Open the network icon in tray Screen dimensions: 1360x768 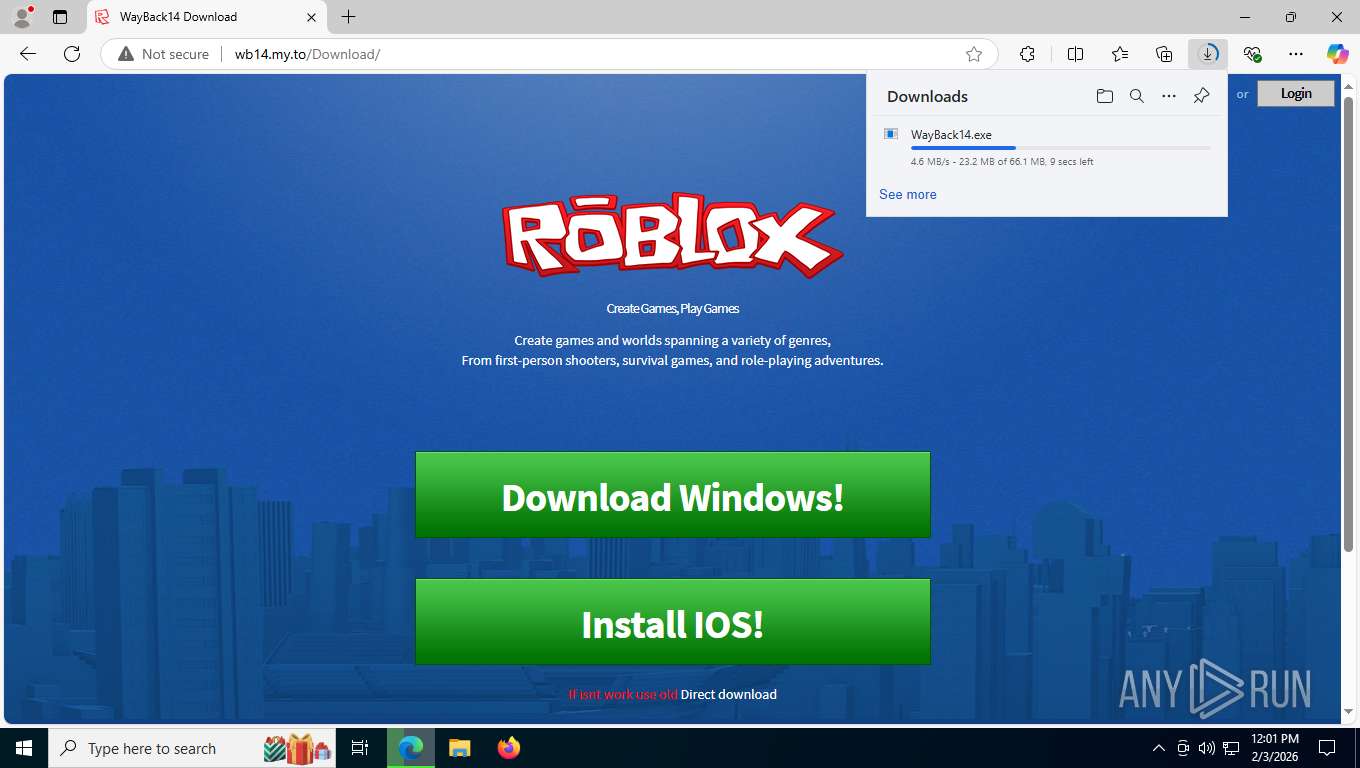(x=1231, y=748)
